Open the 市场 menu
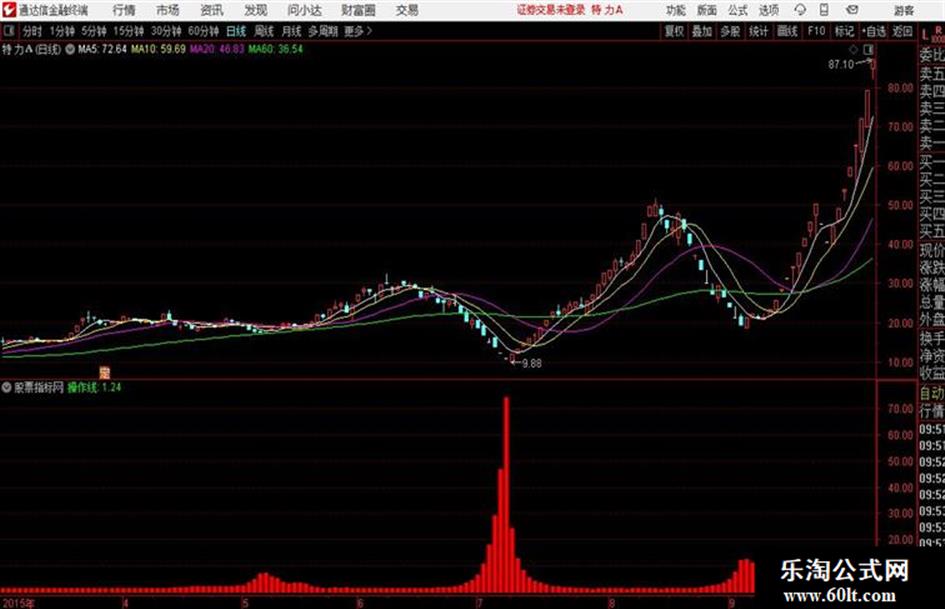945x609 pixels. tap(168, 10)
